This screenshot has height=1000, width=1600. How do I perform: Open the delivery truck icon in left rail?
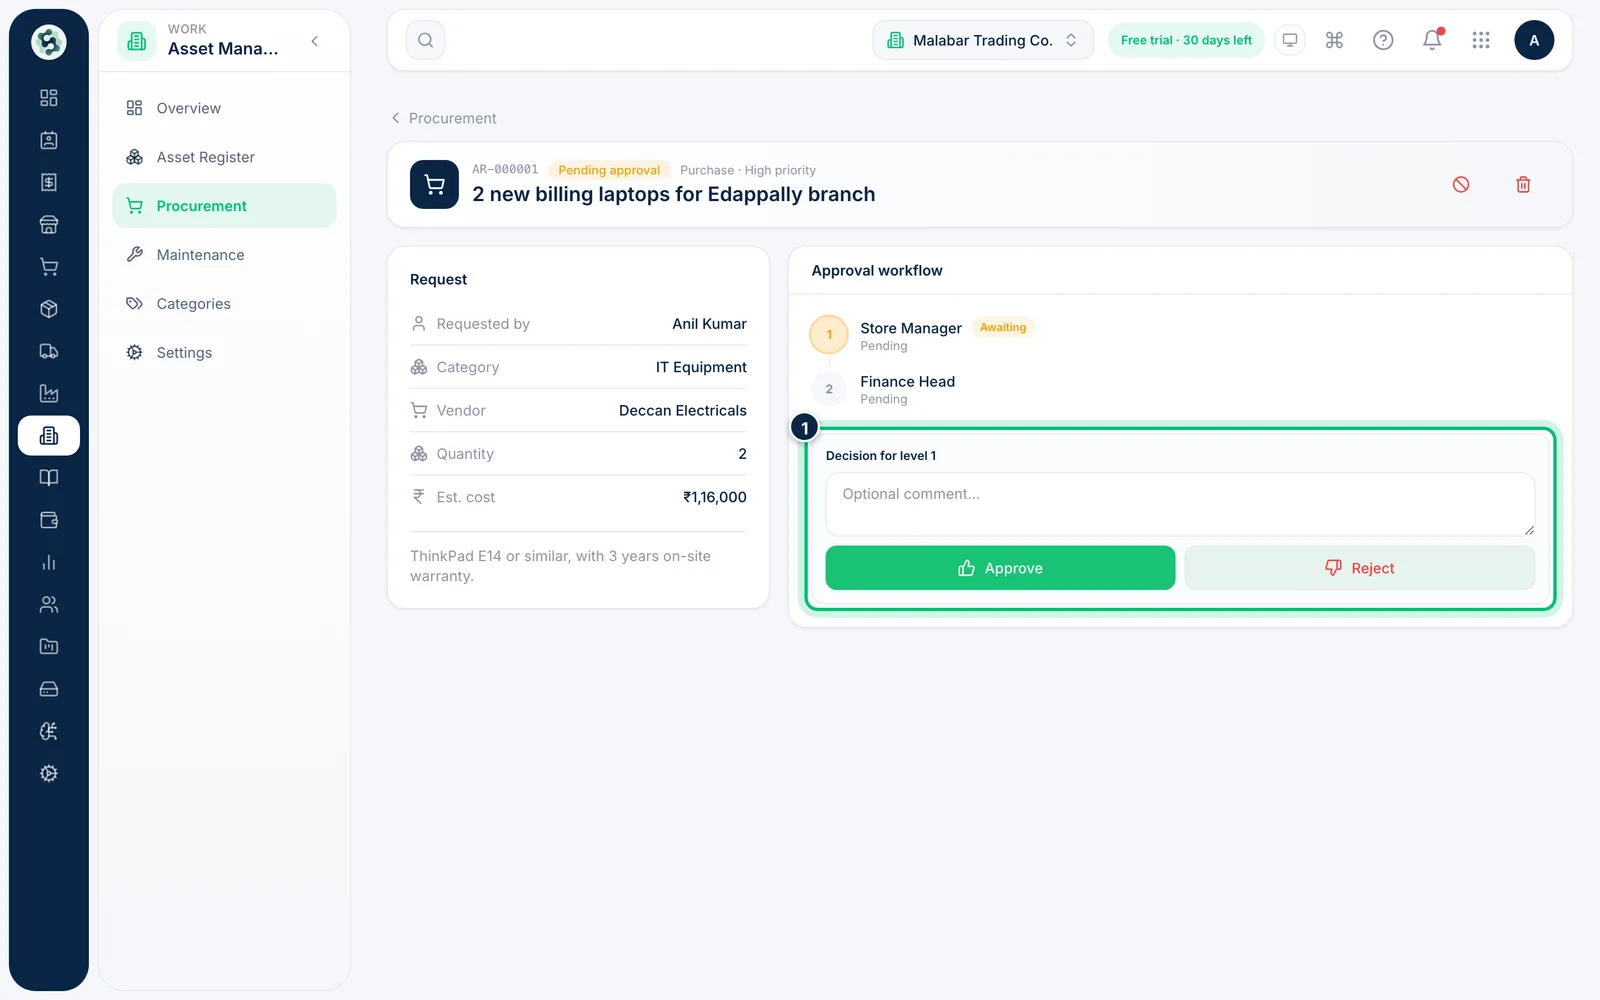[48, 351]
